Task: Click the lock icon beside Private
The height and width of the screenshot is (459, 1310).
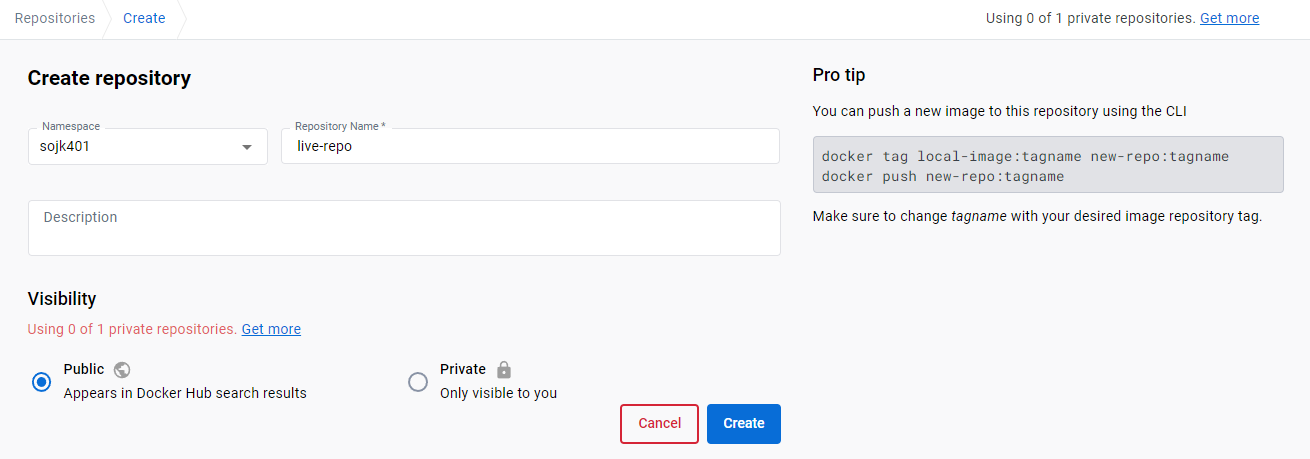Action: (x=504, y=369)
